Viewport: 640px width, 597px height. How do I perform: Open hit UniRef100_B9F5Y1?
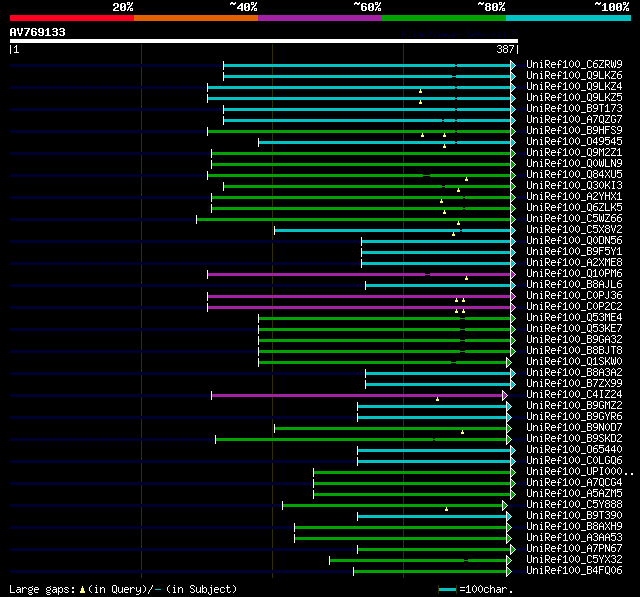tap(574, 252)
